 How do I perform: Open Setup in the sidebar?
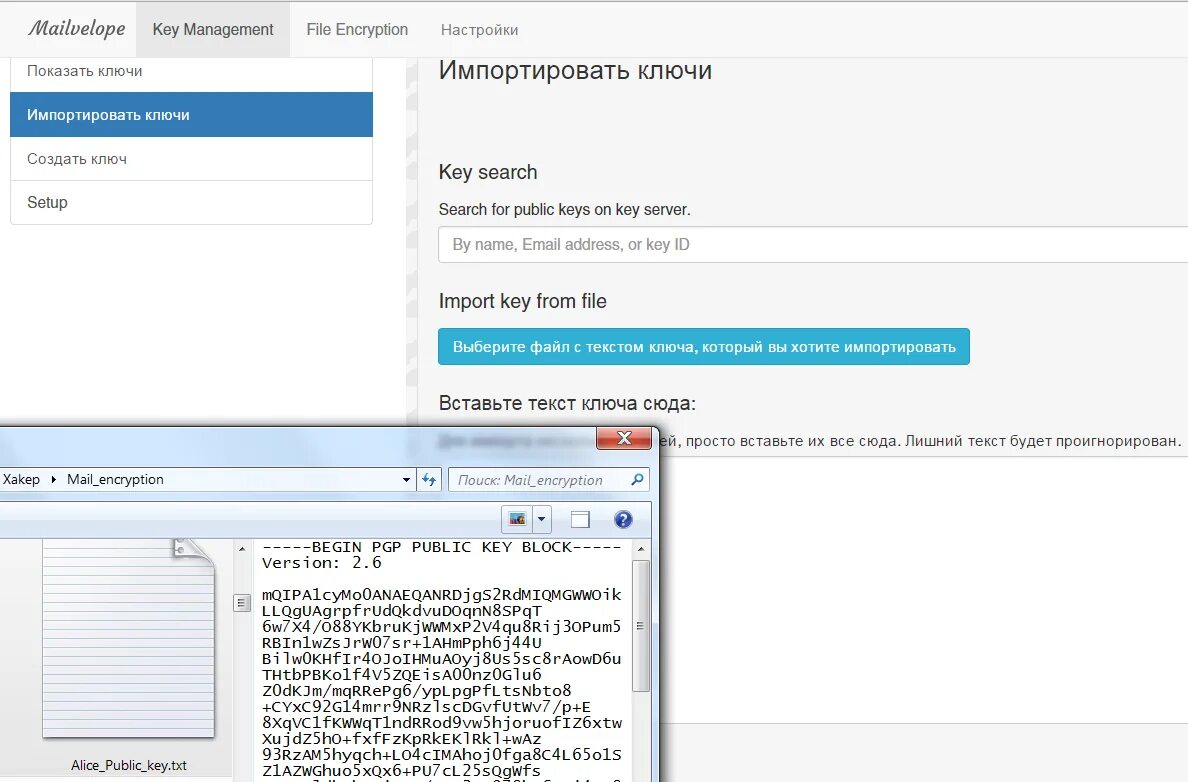tap(192, 202)
